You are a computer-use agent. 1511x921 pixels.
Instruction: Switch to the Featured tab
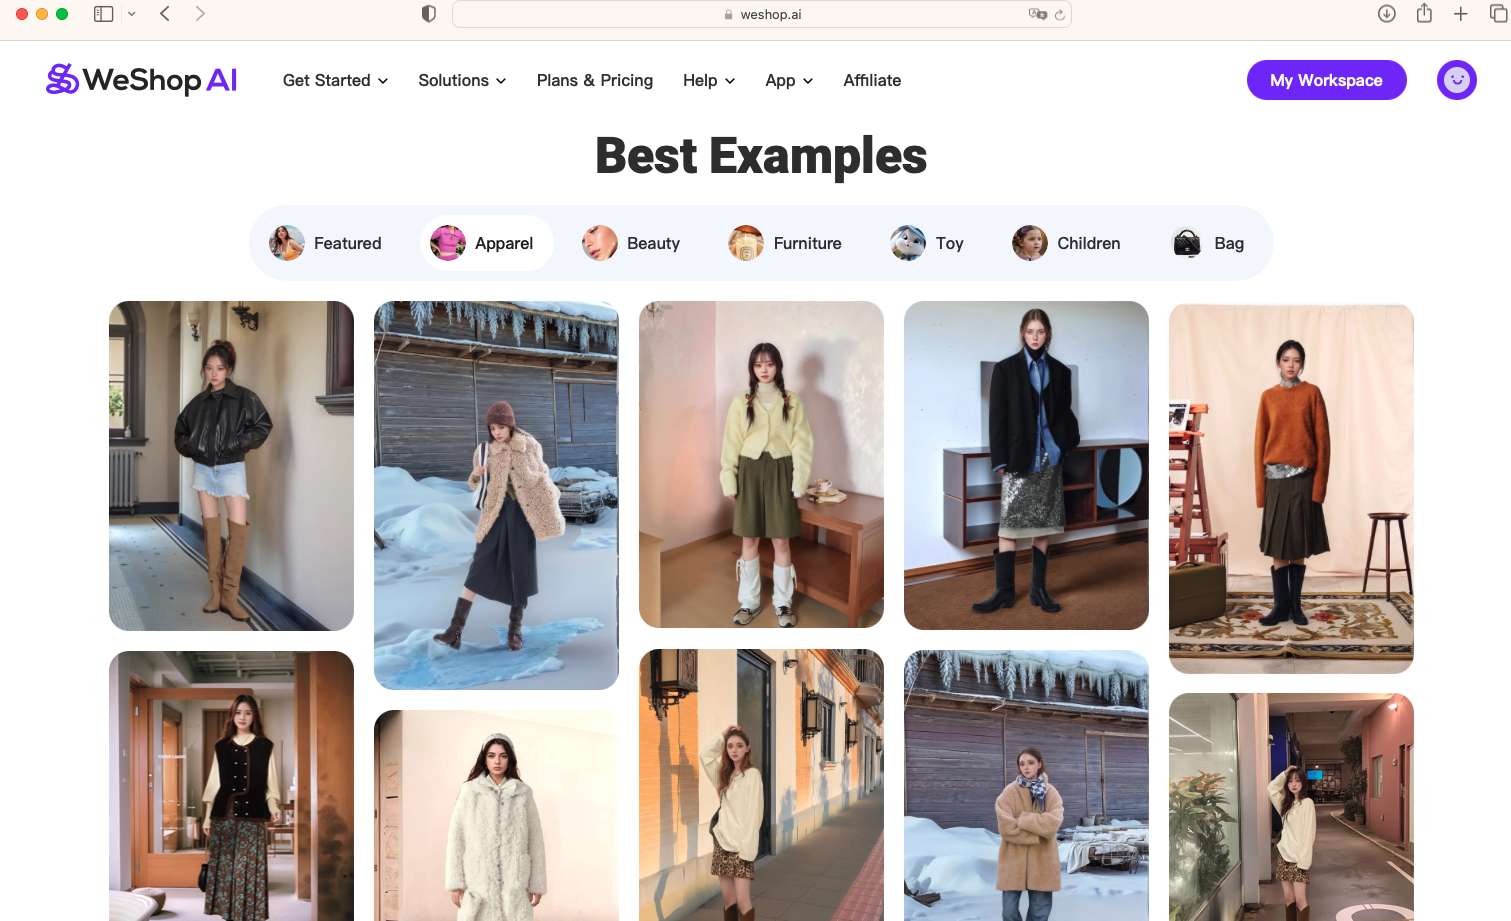(x=327, y=242)
